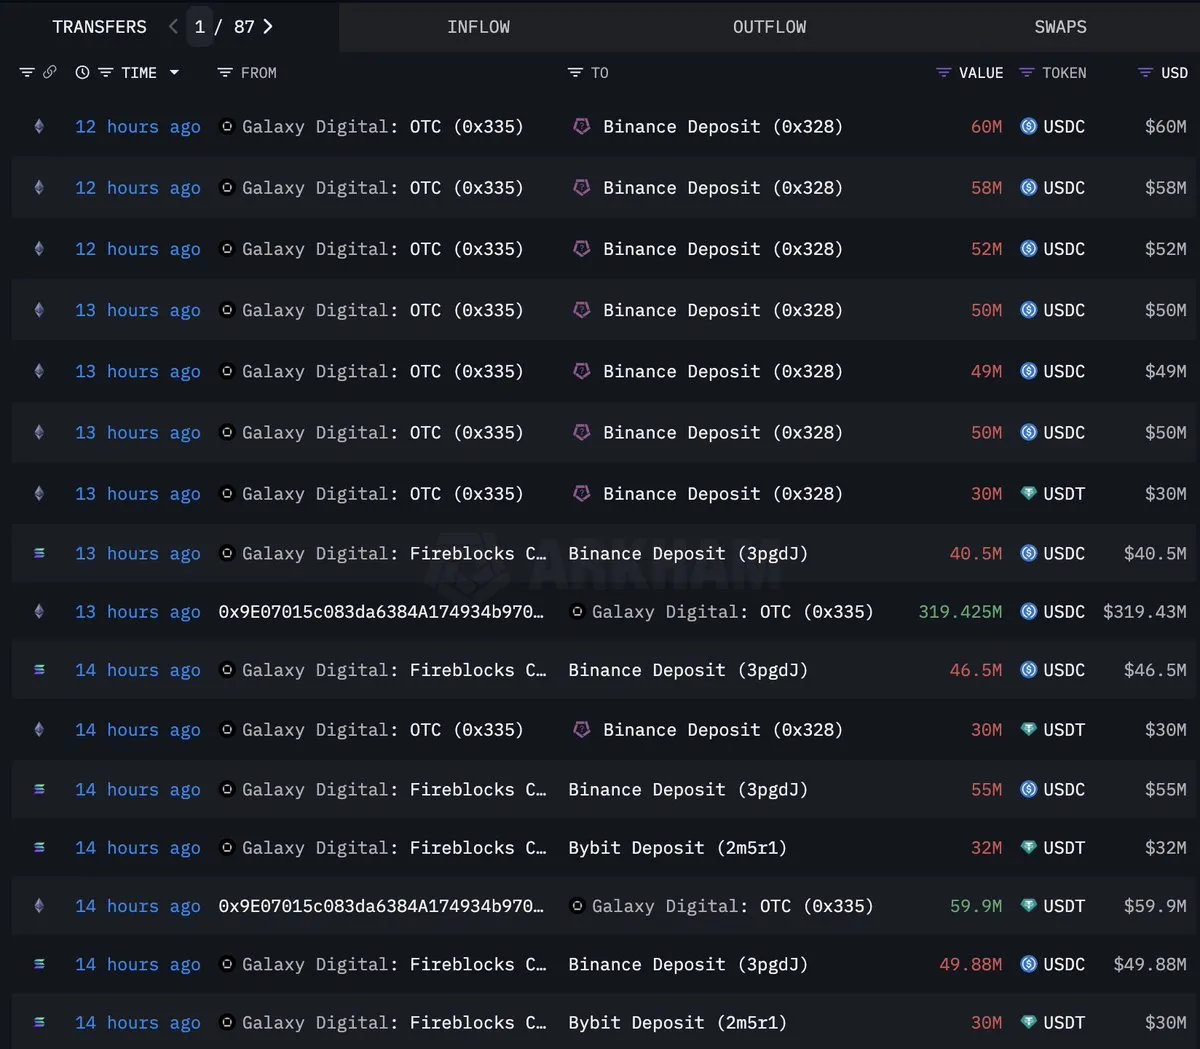
Task: Switch to the INFLOW tab
Action: [x=478, y=27]
